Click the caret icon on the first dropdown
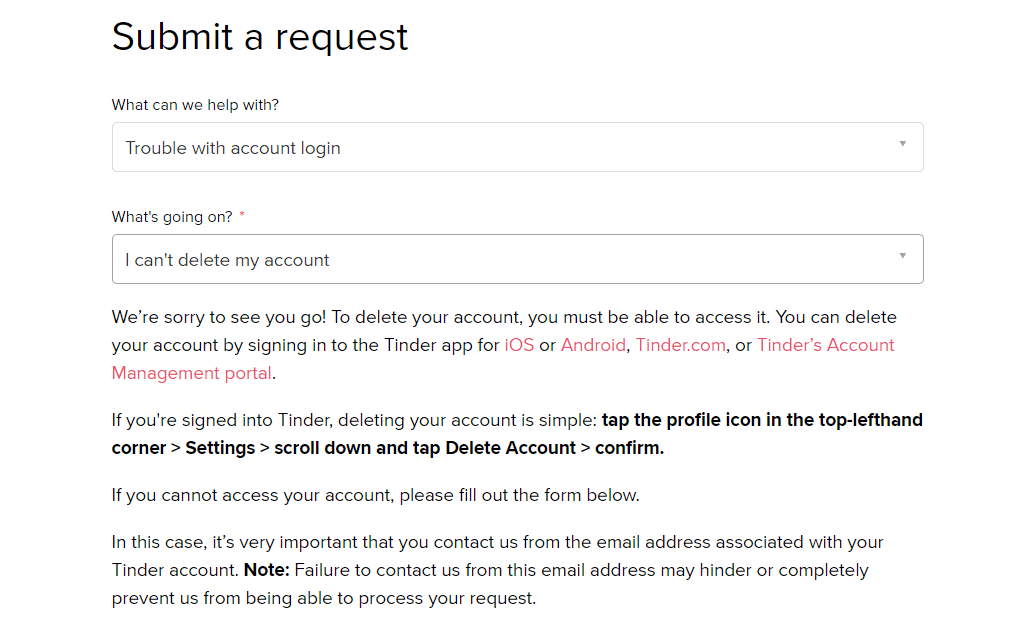1023x627 pixels. 903,147
